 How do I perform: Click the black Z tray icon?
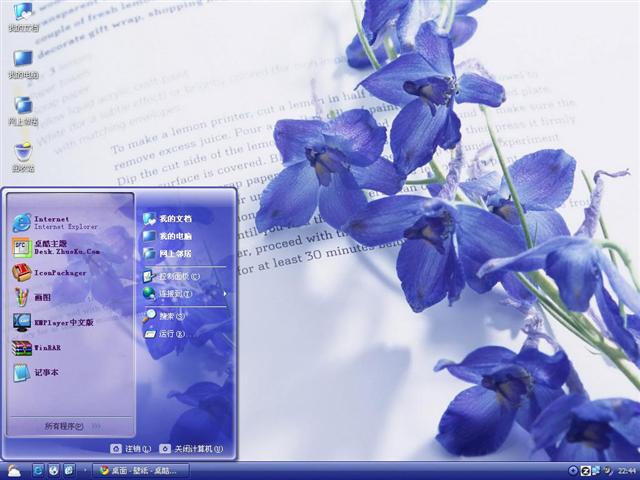pyautogui.click(x=585, y=471)
